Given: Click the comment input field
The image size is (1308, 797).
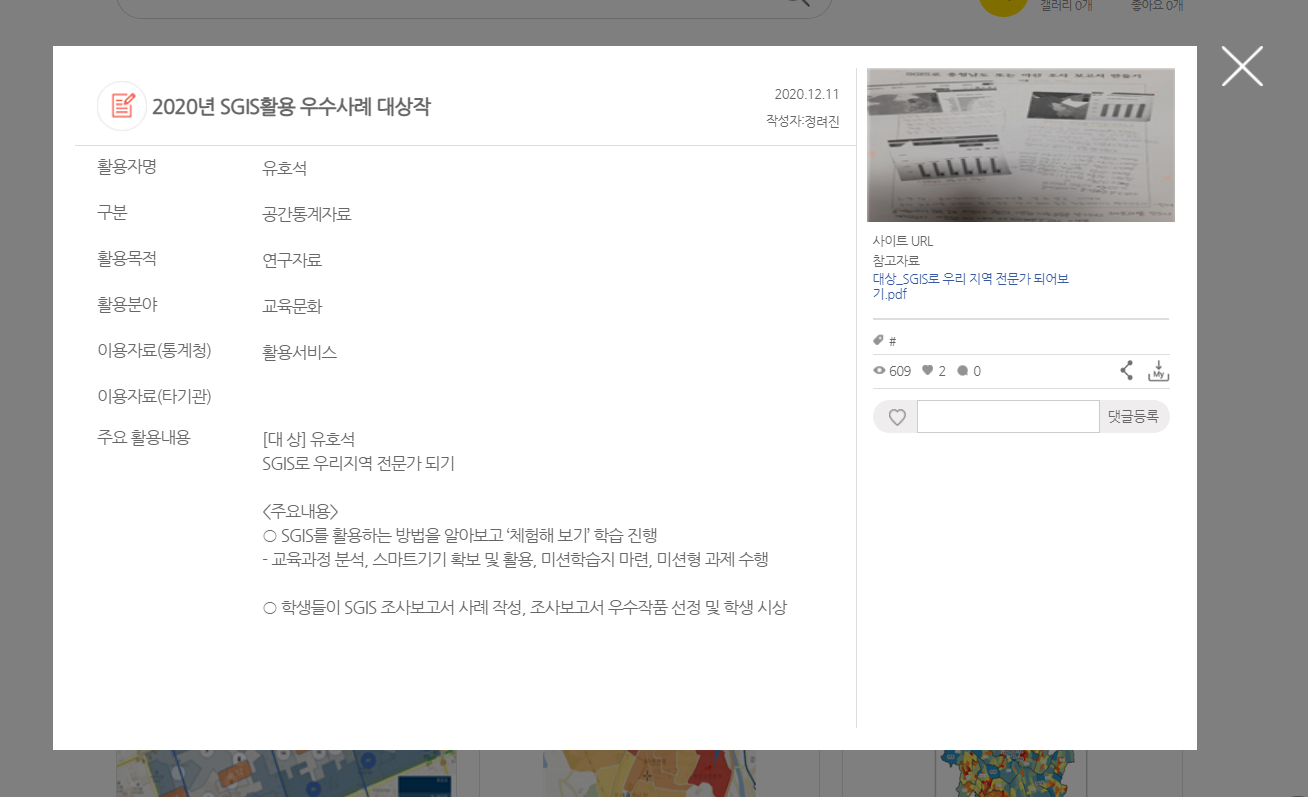Looking at the screenshot, I should coord(1008,416).
